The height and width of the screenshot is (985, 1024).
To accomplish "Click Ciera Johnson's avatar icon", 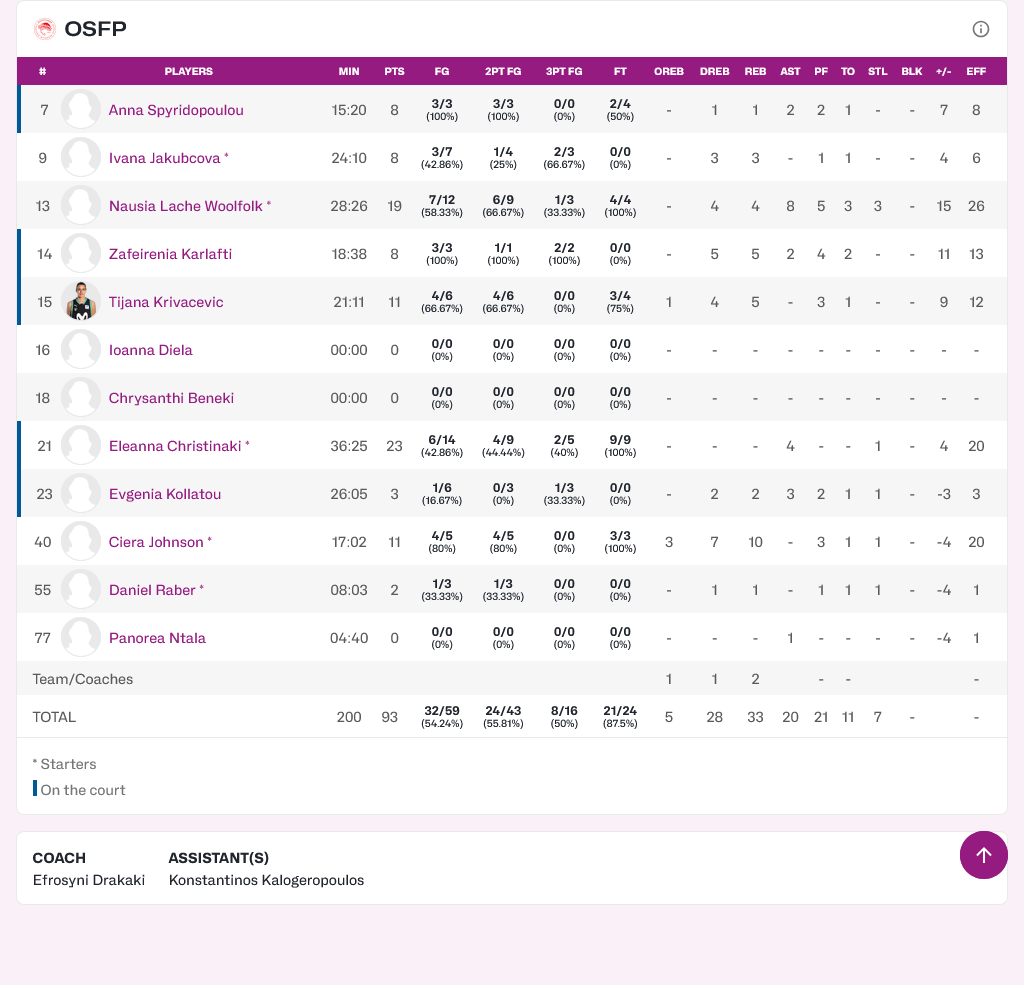I will tap(81, 542).
